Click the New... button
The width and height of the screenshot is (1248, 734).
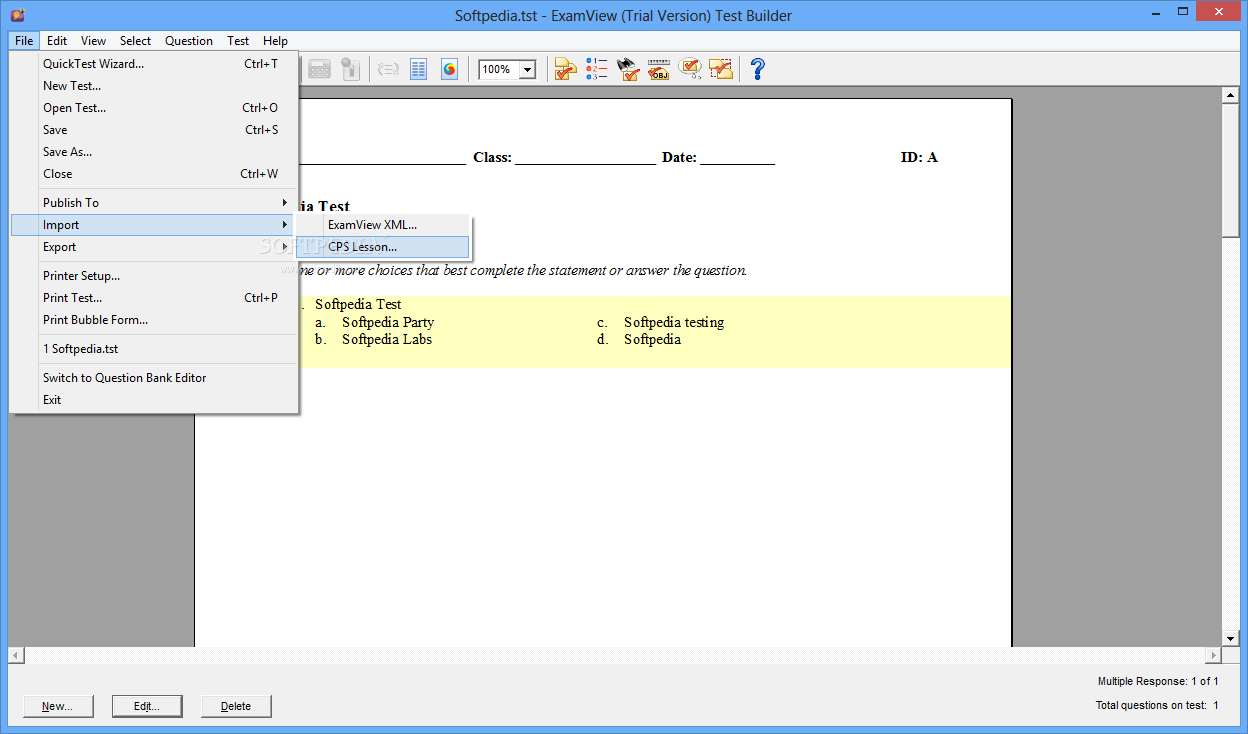point(58,706)
